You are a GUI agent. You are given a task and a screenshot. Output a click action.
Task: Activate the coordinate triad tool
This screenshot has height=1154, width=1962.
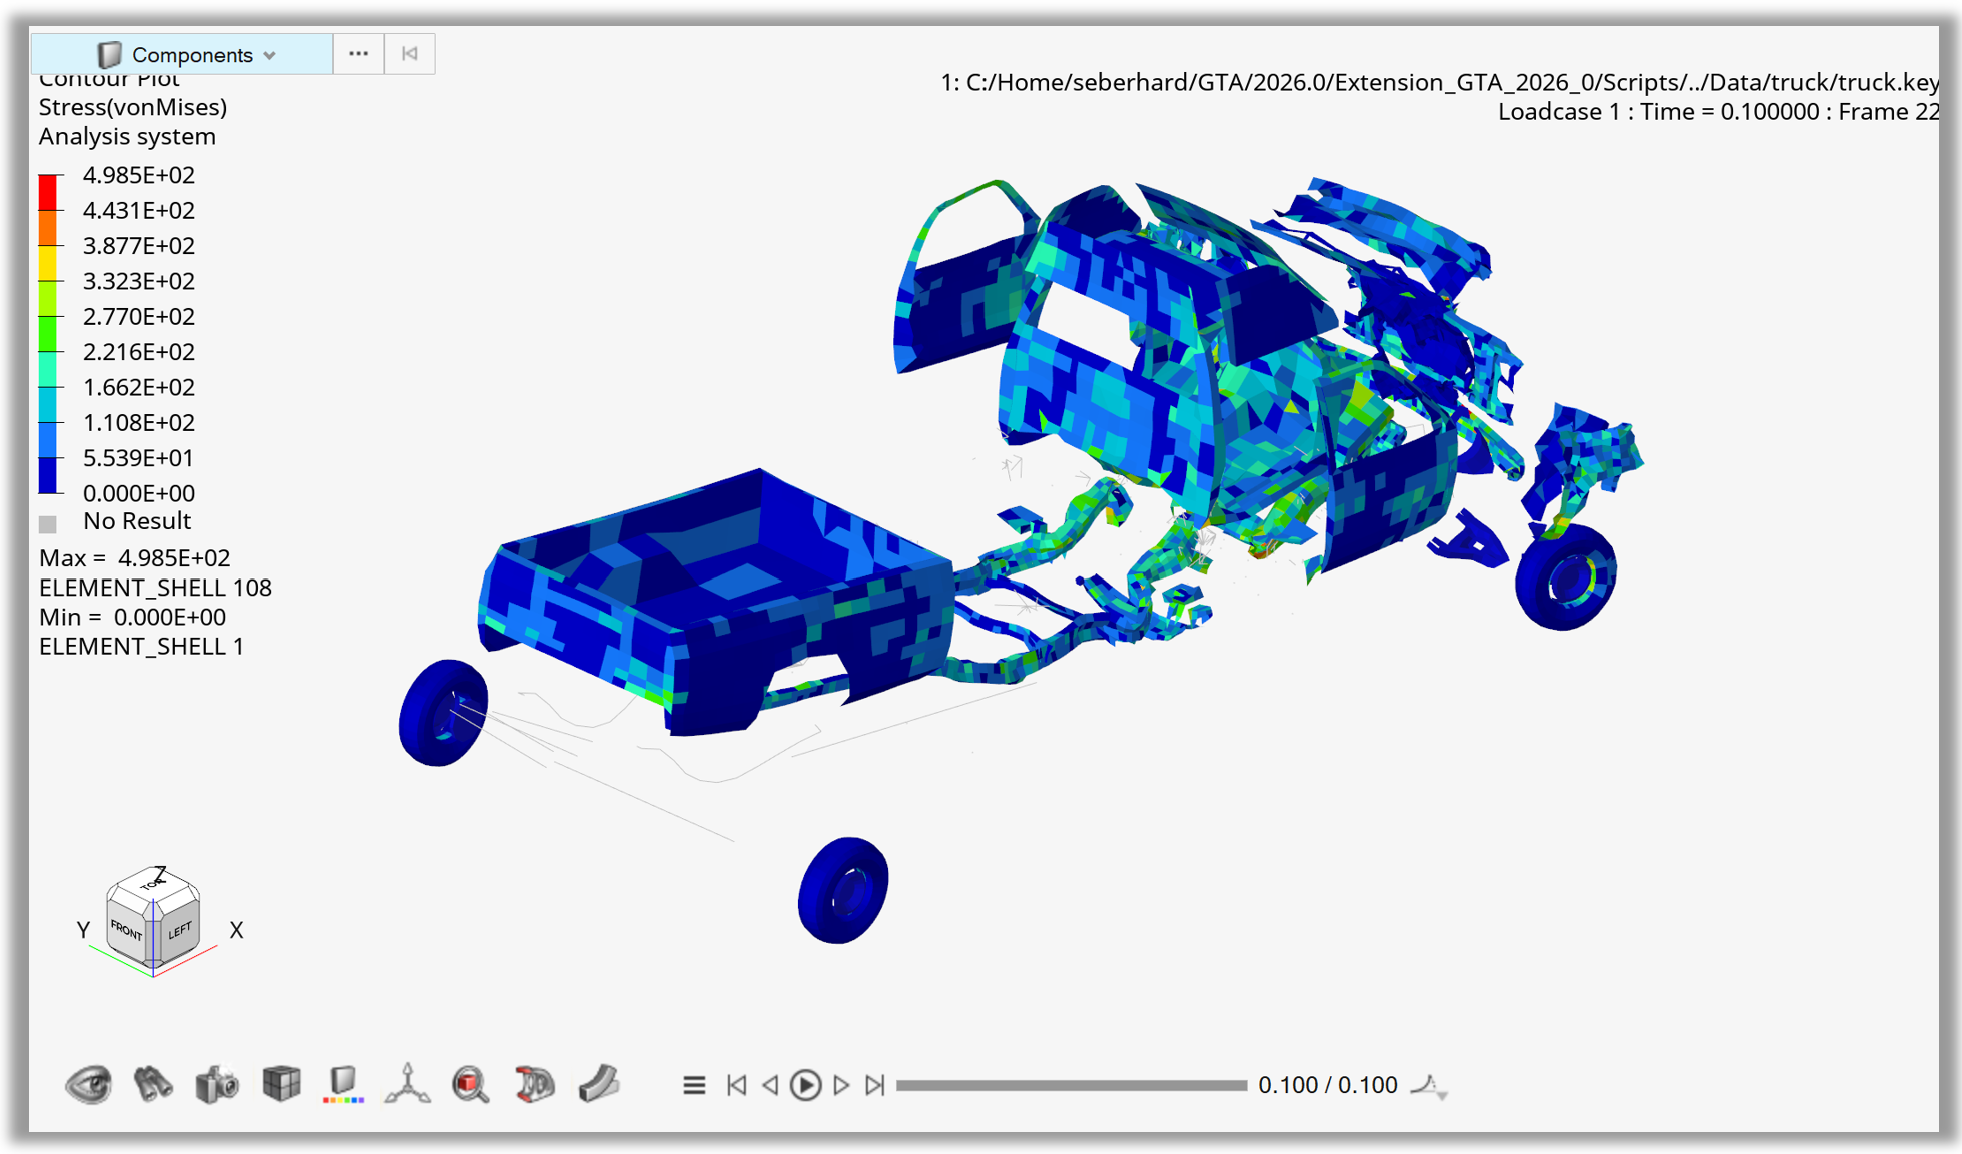tap(406, 1084)
